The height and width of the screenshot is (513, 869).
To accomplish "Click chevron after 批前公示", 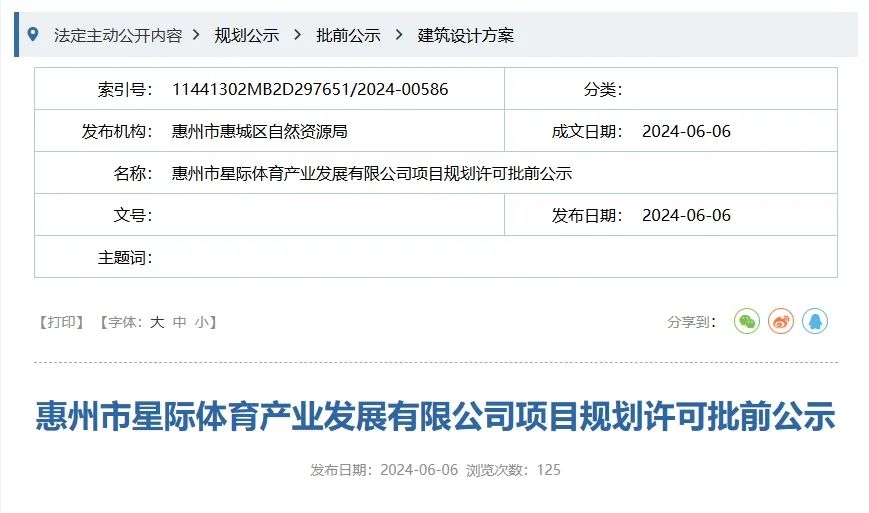I will point(399,35).
